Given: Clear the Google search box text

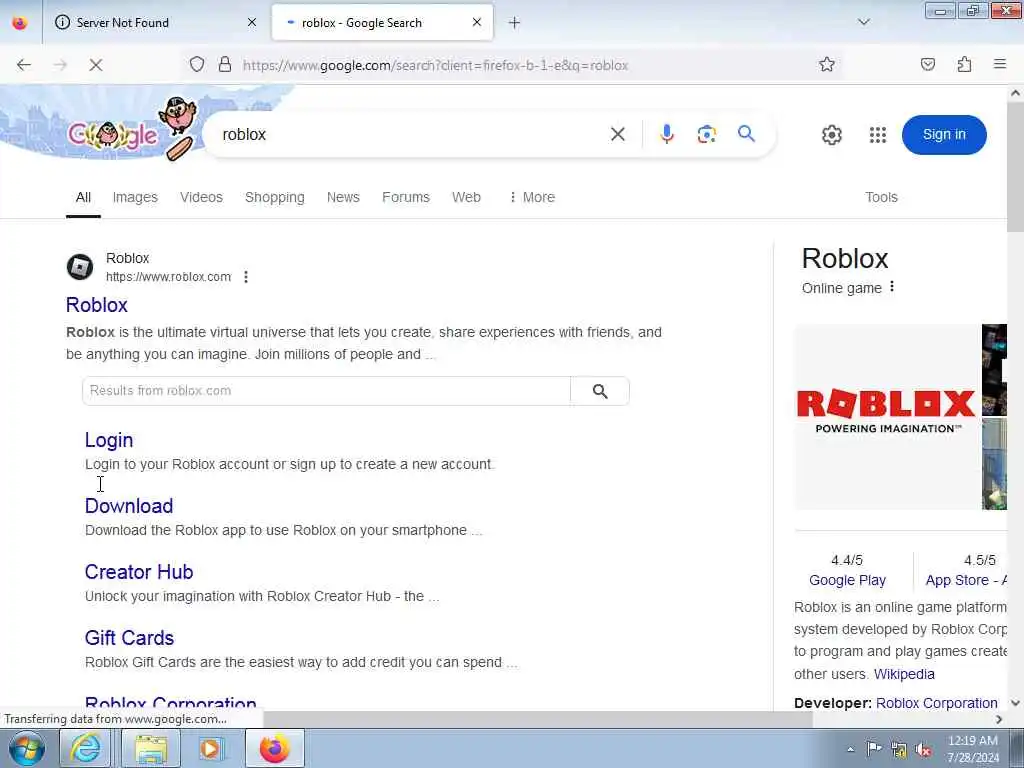Looking at the screenshot, I should pyautogui.click(x=618, y=135).
